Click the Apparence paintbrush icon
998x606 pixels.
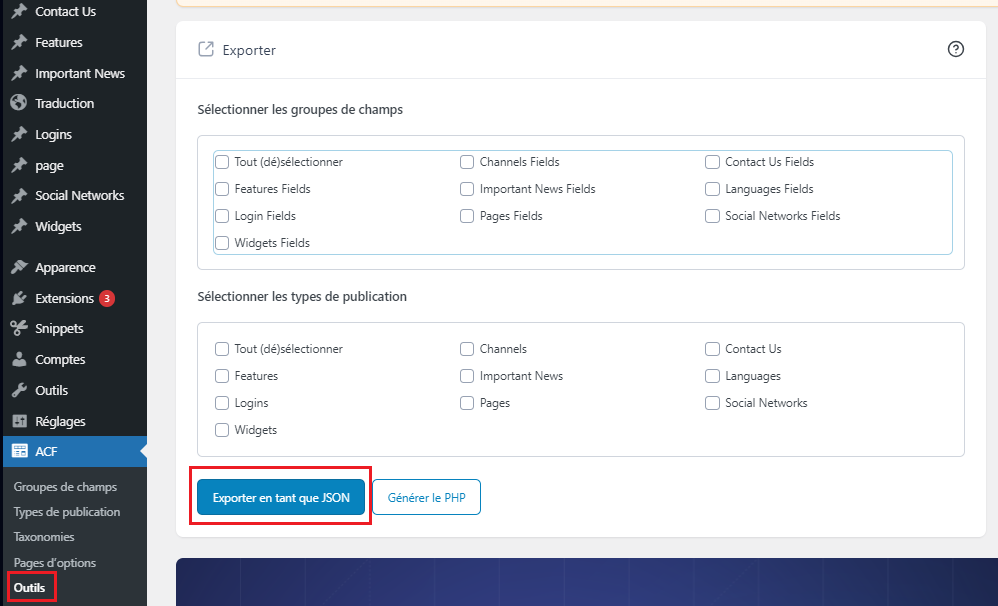(18, 267)
